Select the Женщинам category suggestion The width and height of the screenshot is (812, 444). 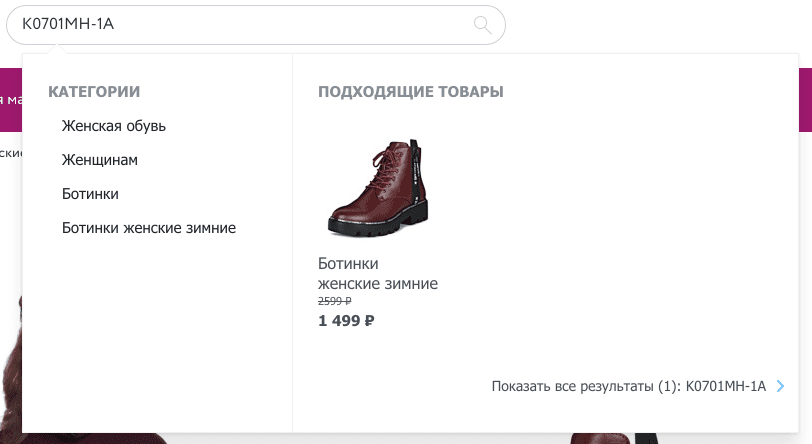(100, 160)
